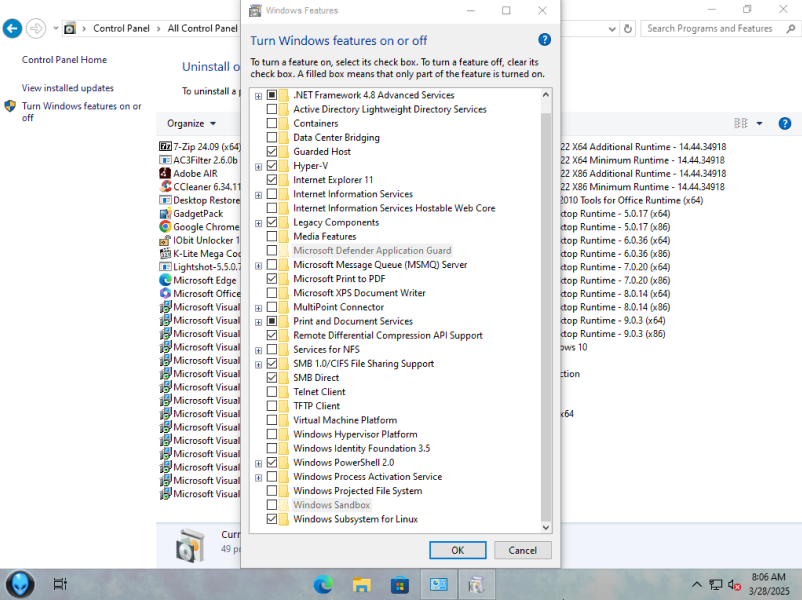Select Desktop Restore program entry
Screen dimensions: 802x600
click(x=200, y=200)
